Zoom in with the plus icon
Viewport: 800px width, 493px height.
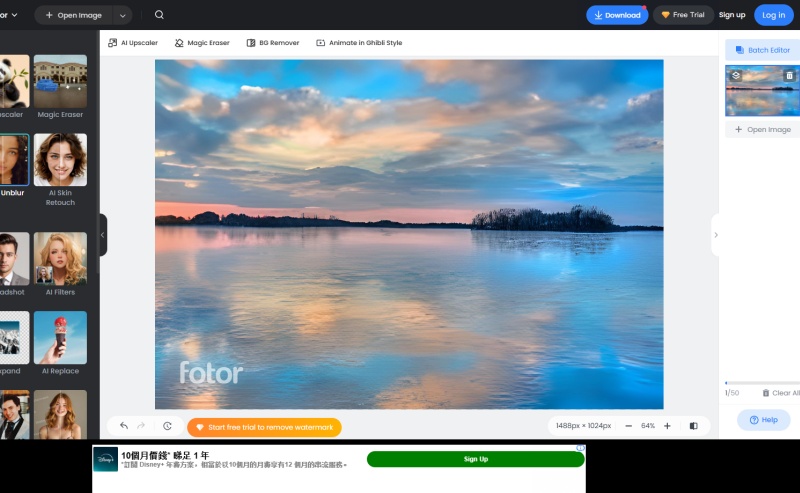click(667, 426)
